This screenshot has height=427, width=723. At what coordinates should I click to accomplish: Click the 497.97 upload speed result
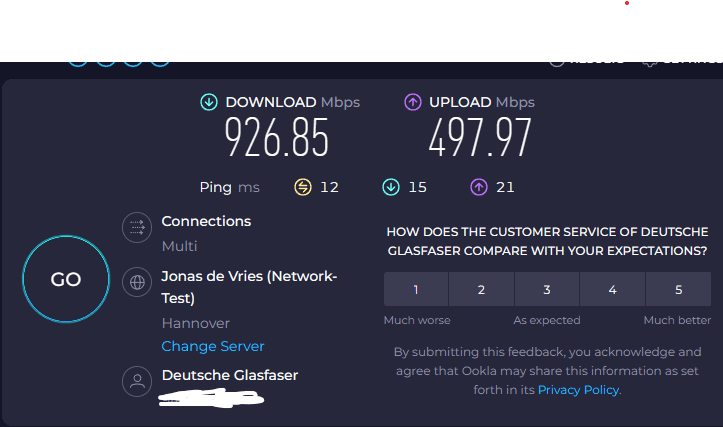click(480, 137)
